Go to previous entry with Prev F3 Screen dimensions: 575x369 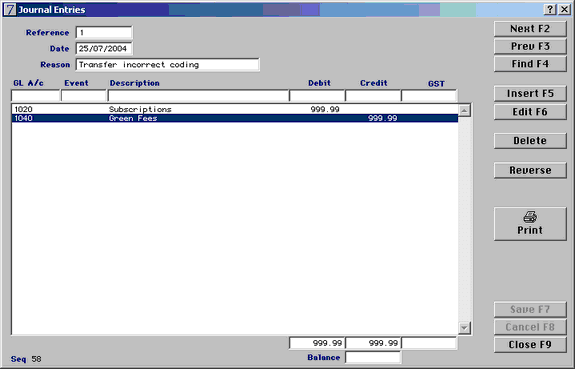(530, 47)
